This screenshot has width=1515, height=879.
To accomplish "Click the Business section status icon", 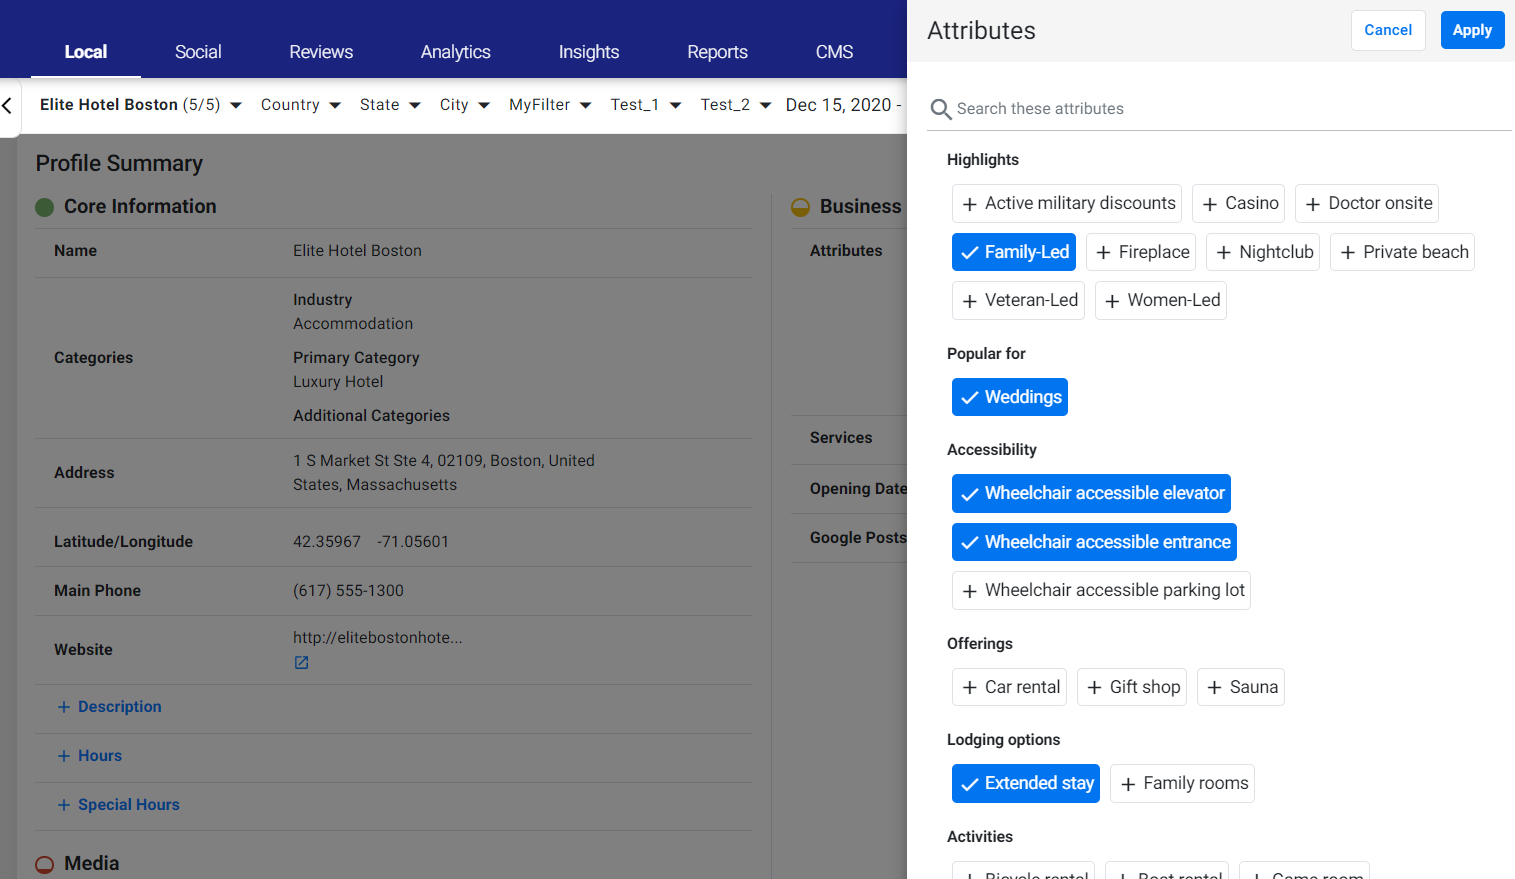I will 800,207.
